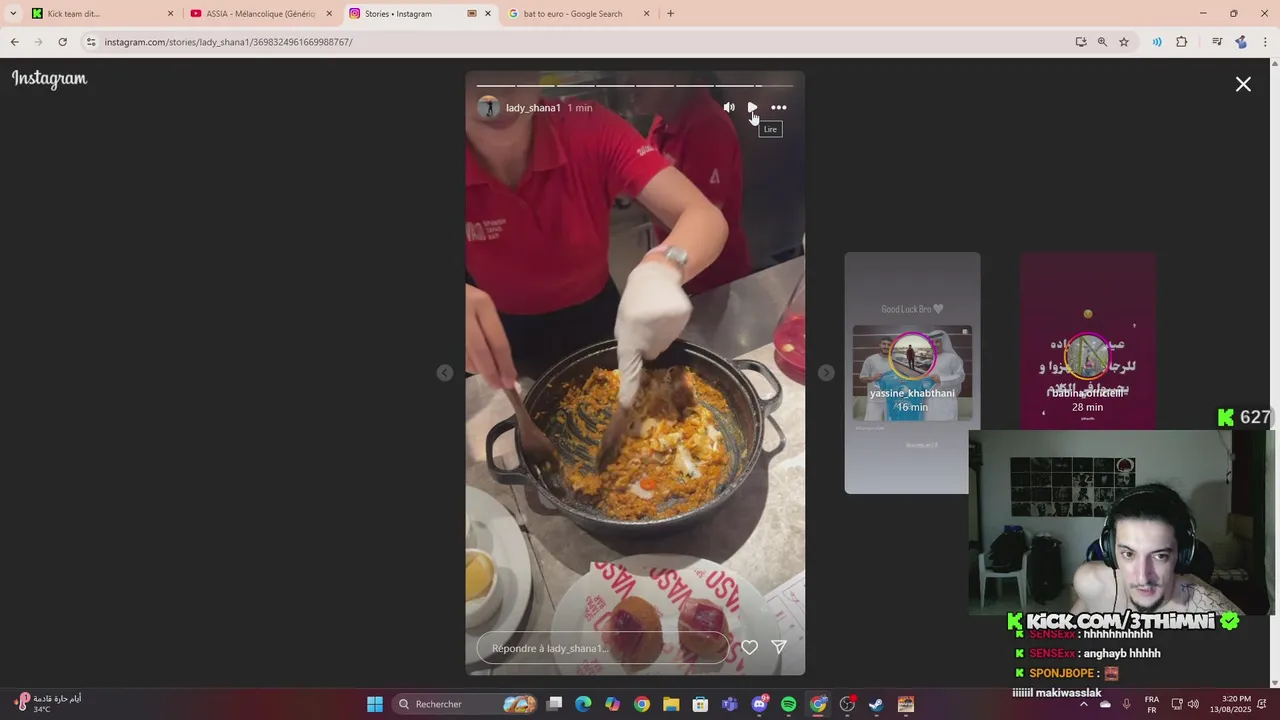Click the story play button
1280x720 pixels.
(x=752, y=107)
